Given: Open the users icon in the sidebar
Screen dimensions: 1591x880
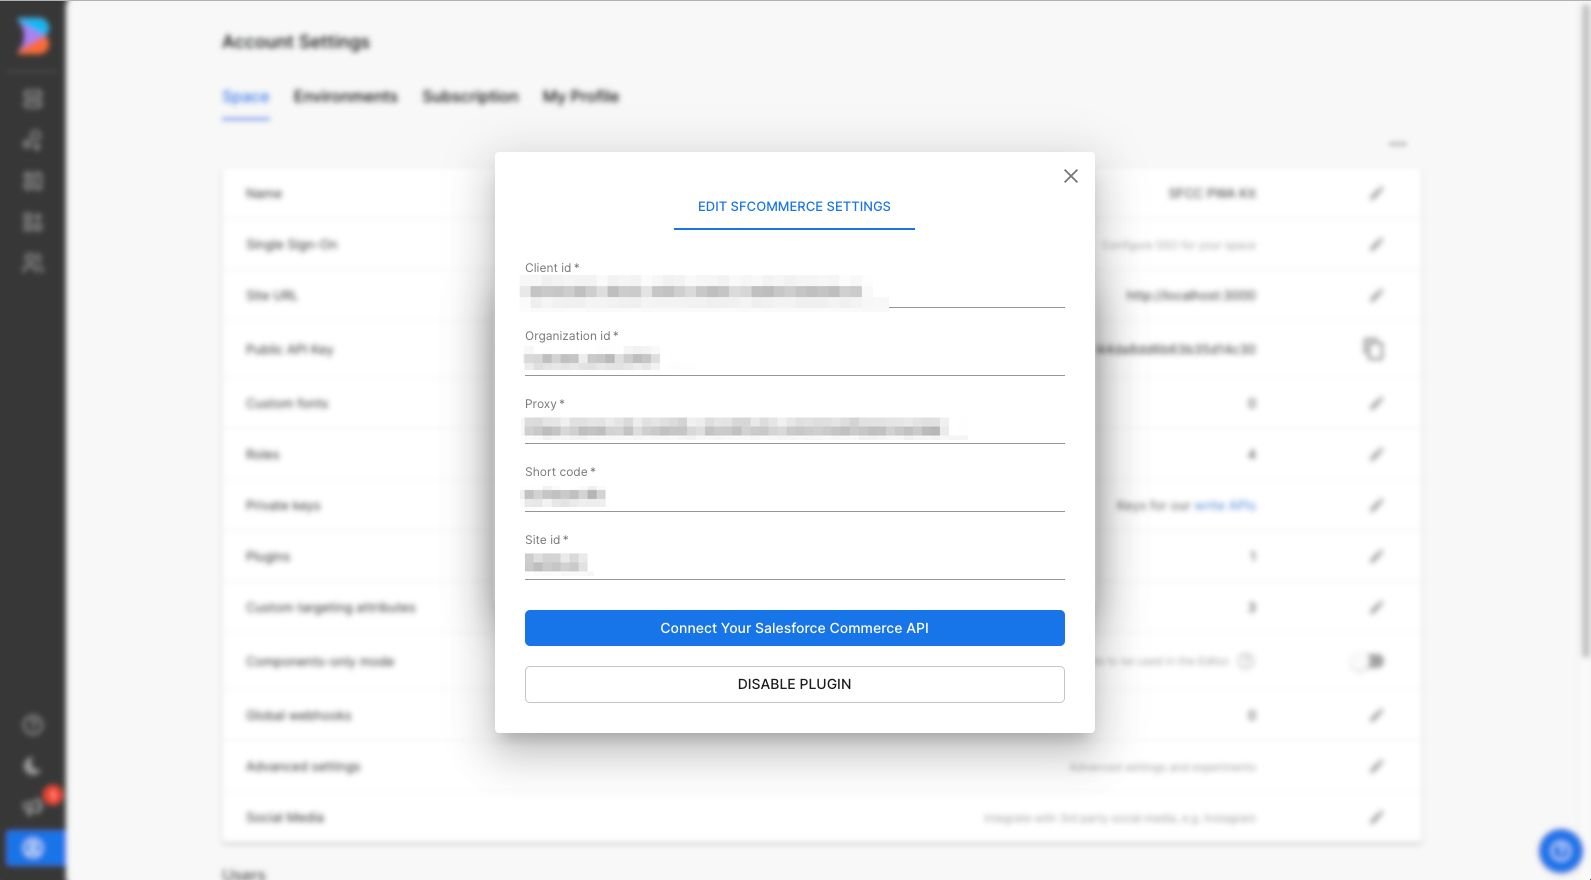Looking at the screenshot, I should 33,263.
